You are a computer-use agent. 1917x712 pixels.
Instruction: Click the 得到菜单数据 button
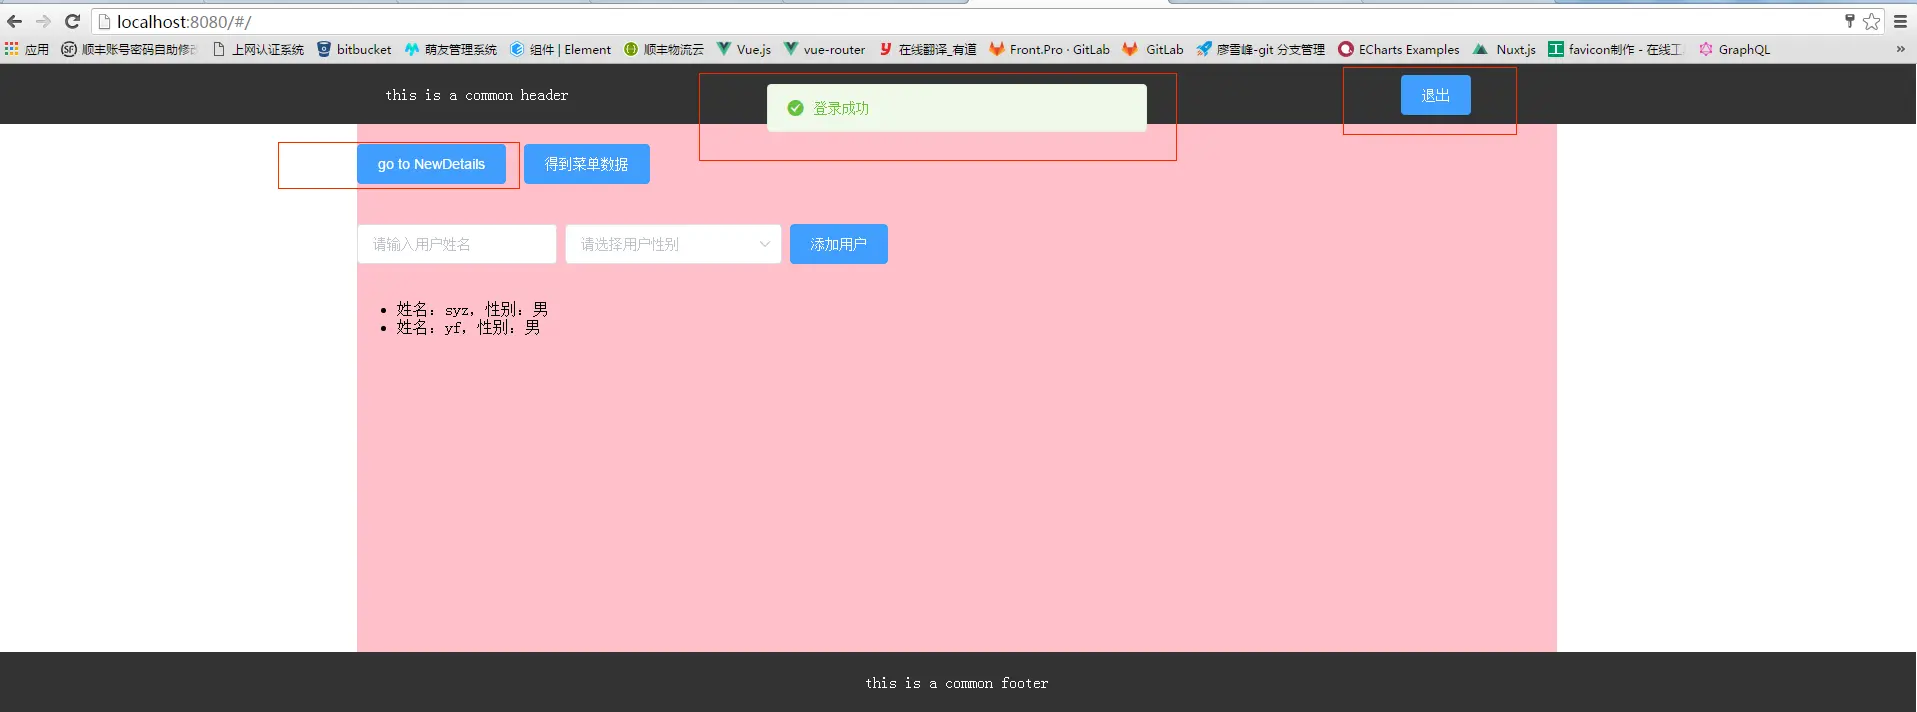tap(586, 164)
